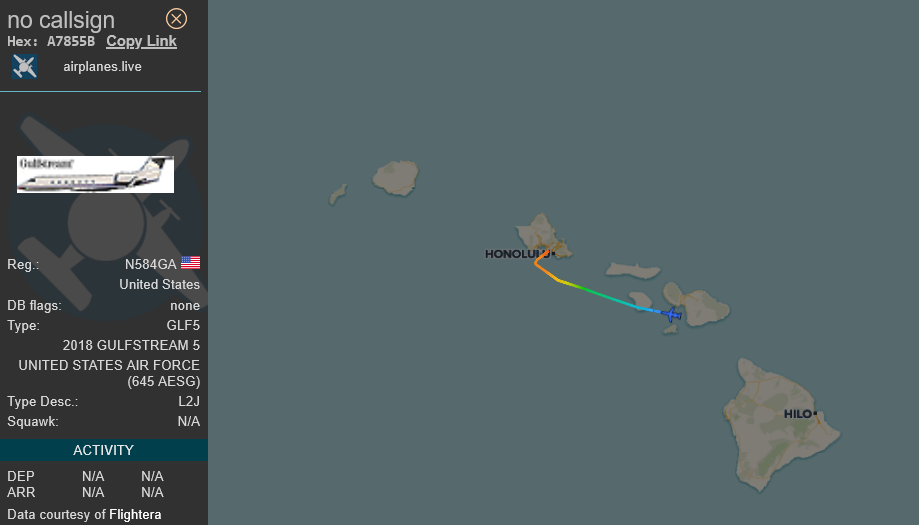Click the hex code A7855B
The width and height of the screenshot is (919, 525).
click(x=71, y=42)
